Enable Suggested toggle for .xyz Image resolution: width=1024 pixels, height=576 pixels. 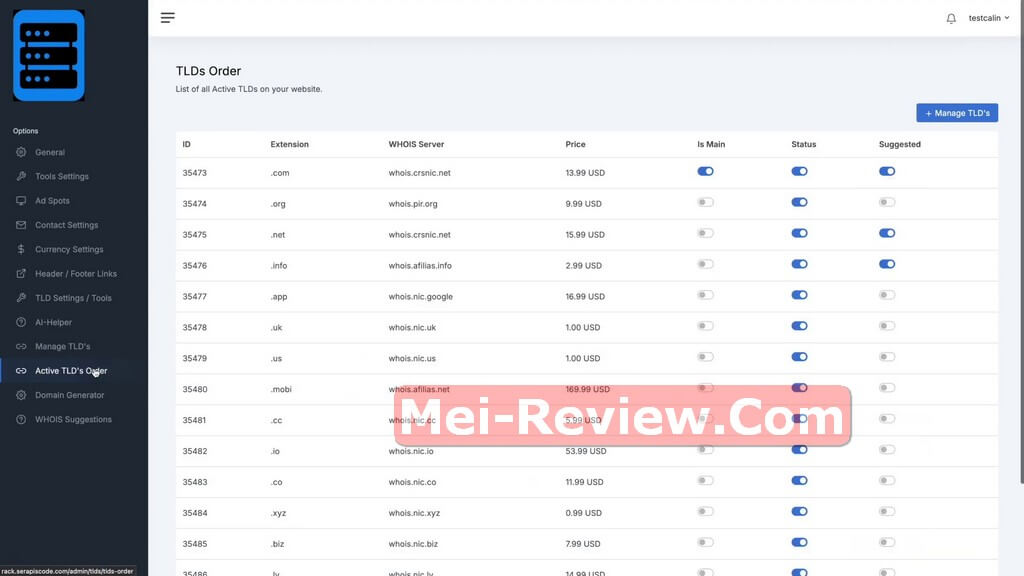pos(887,511)
